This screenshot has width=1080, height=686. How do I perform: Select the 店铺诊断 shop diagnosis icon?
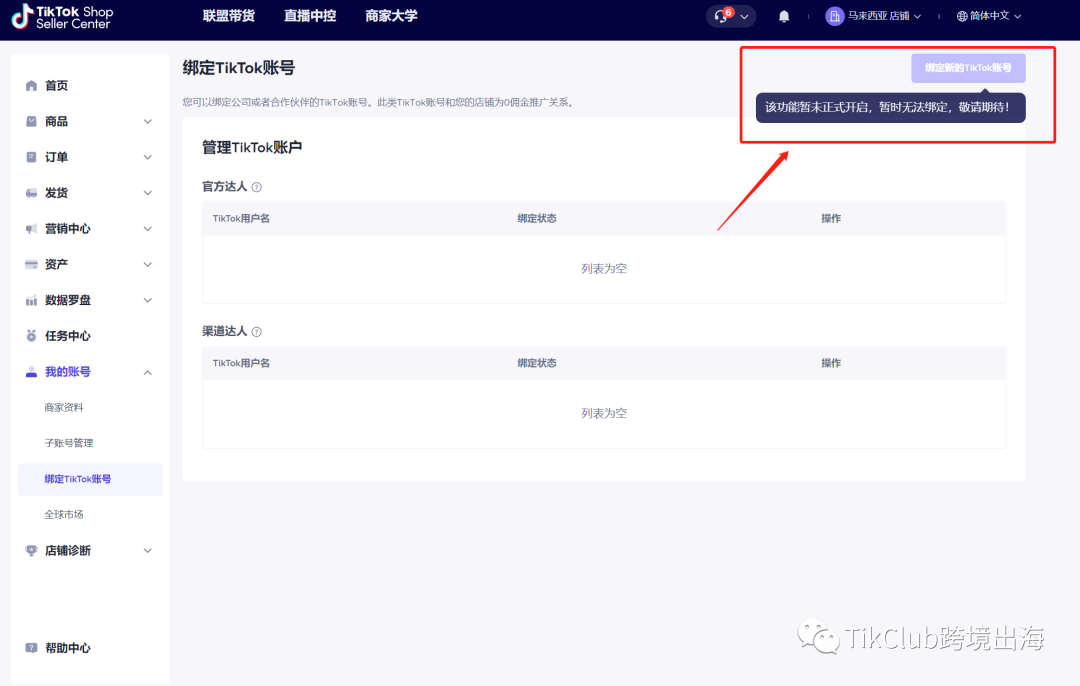[x=31, y=550]
